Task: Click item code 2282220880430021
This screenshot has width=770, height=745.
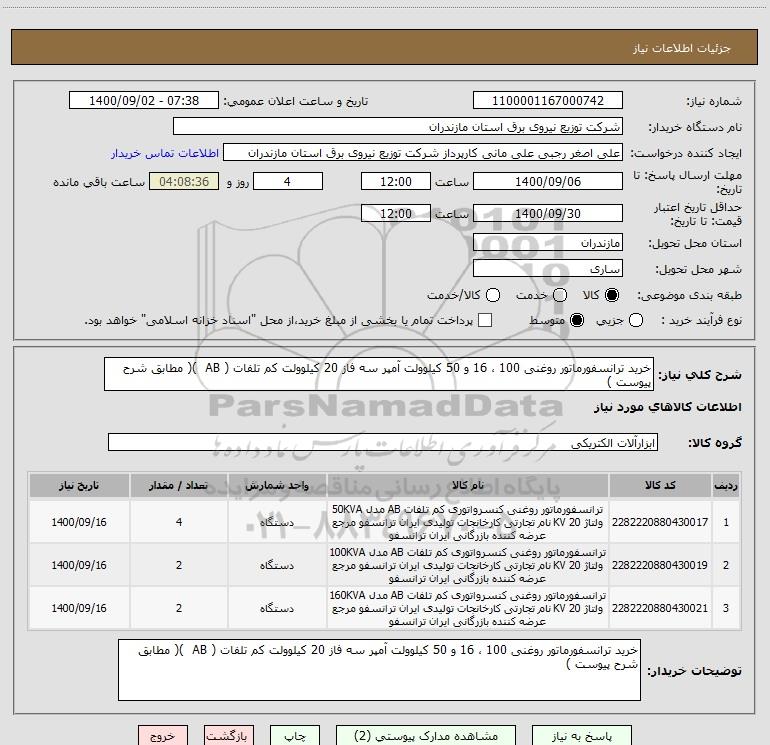Action: [660, 608]
